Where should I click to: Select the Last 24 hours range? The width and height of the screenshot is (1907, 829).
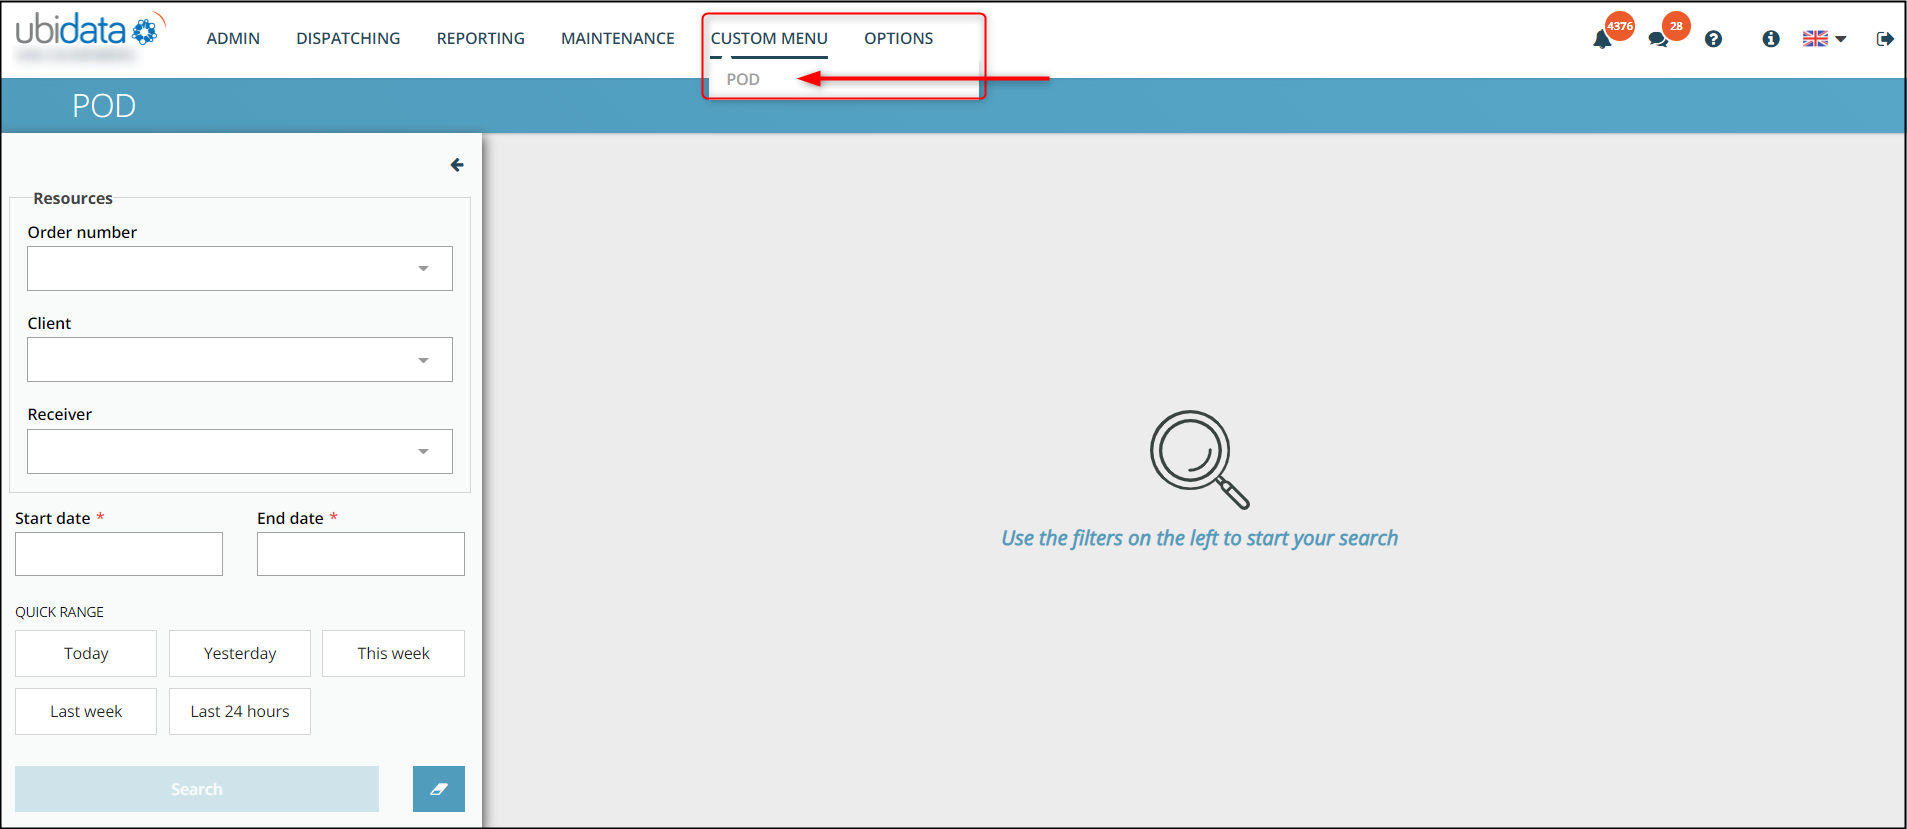click(240, 712)
